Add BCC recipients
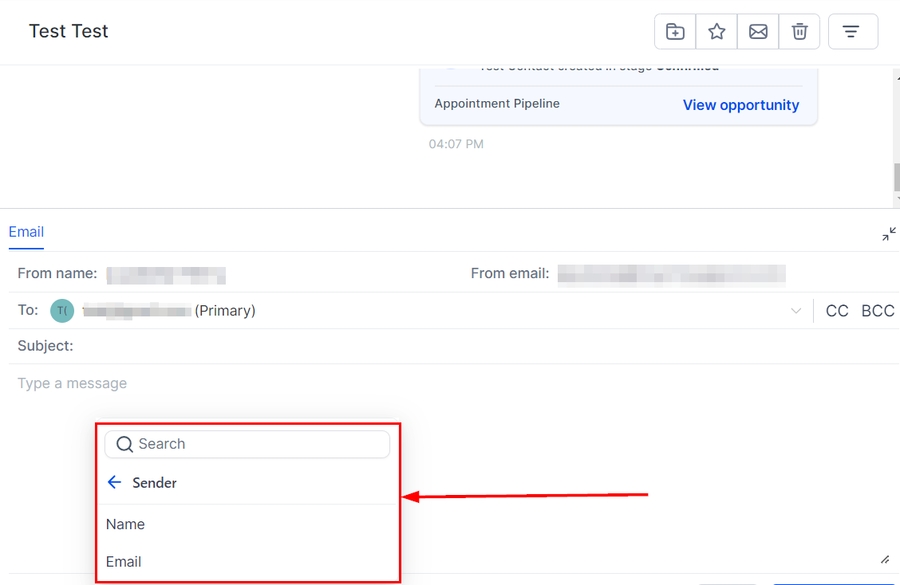 tap(877, 311)
